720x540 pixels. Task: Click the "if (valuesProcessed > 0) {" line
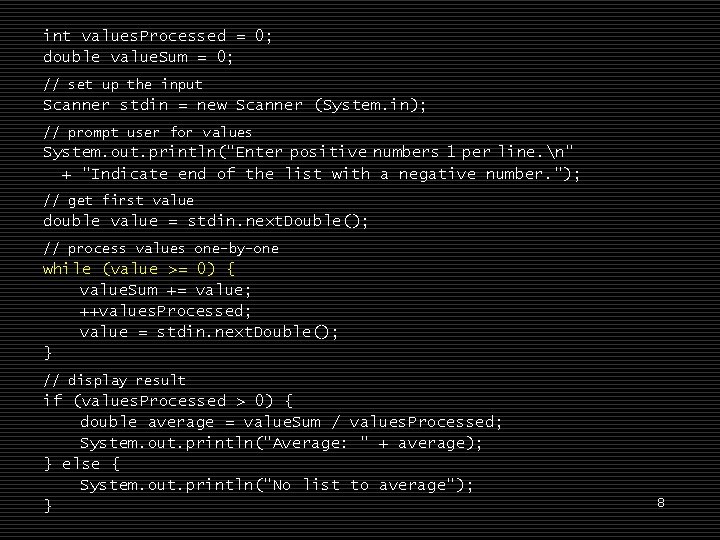[167, 401]
